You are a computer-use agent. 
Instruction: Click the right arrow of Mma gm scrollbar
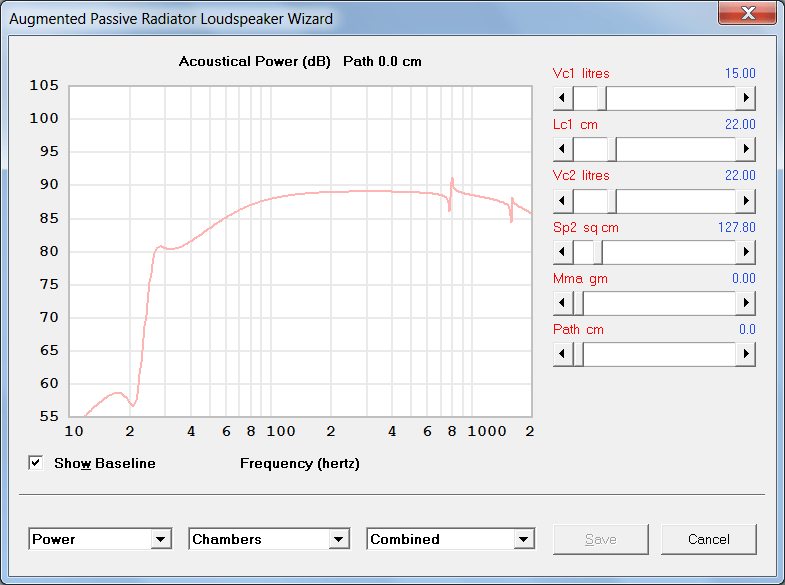tap(746, 303)
